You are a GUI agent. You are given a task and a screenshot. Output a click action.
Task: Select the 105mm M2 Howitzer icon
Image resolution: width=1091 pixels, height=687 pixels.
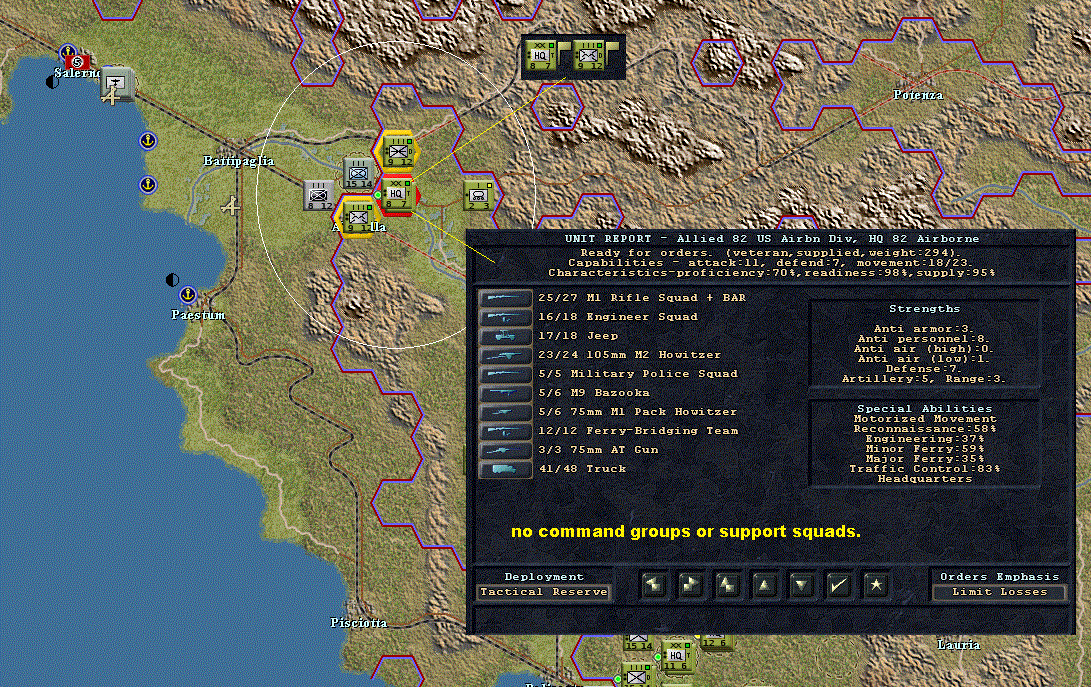click(506, 355)
